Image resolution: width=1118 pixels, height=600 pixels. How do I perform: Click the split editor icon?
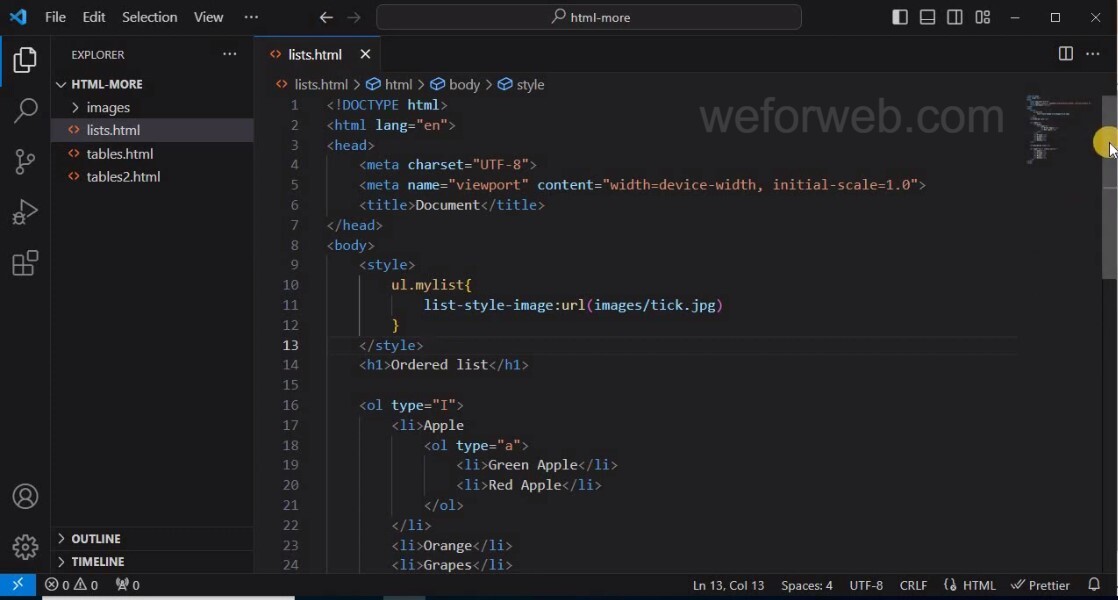[x=1065, y=54]
